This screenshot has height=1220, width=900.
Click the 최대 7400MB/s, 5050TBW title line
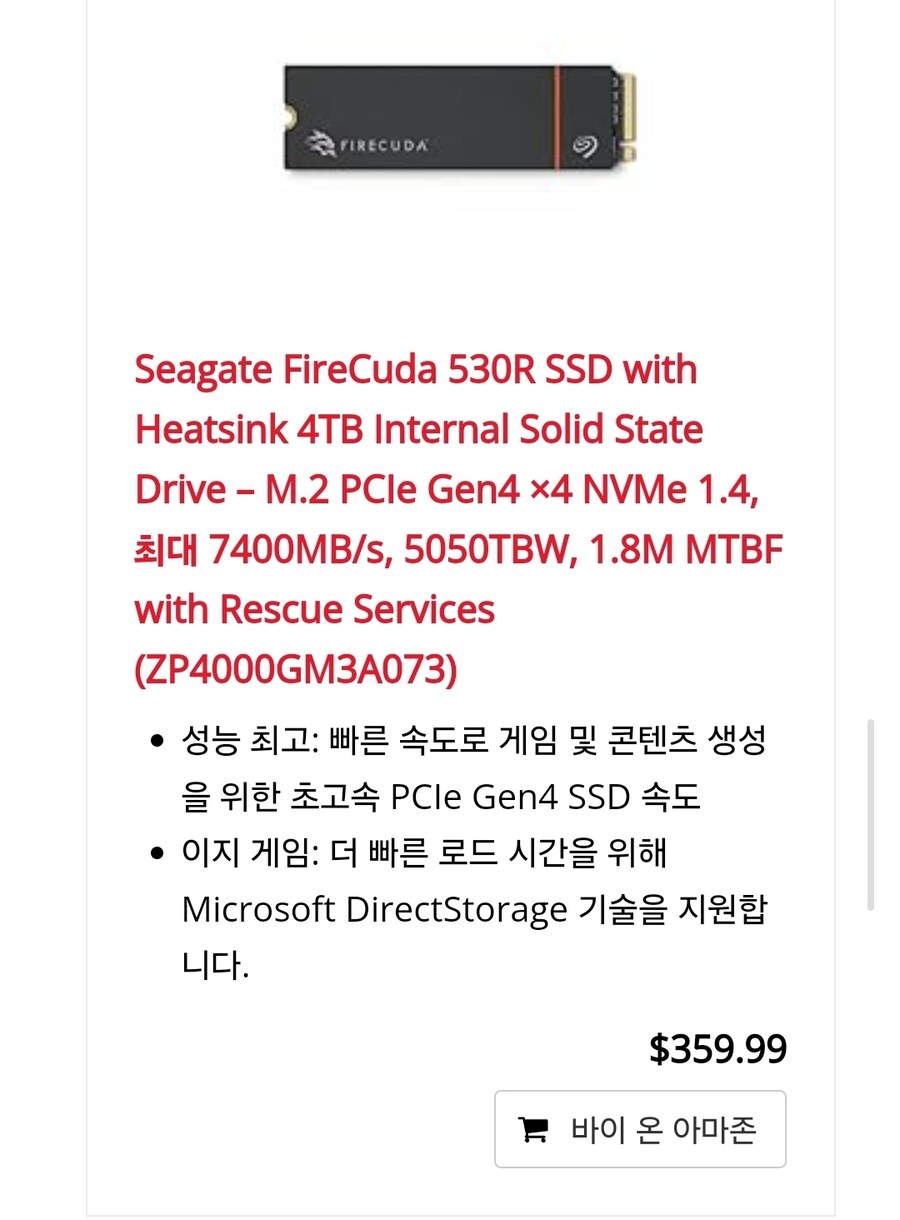458,550
